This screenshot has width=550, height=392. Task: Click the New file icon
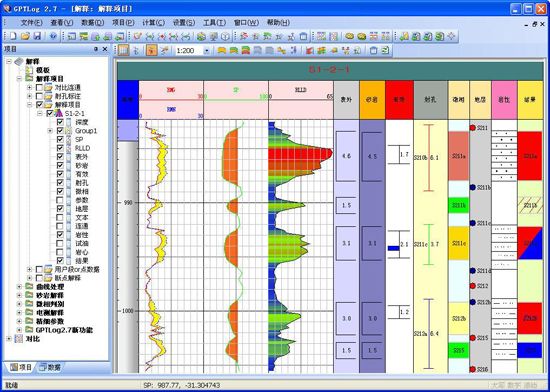(13, 36)
